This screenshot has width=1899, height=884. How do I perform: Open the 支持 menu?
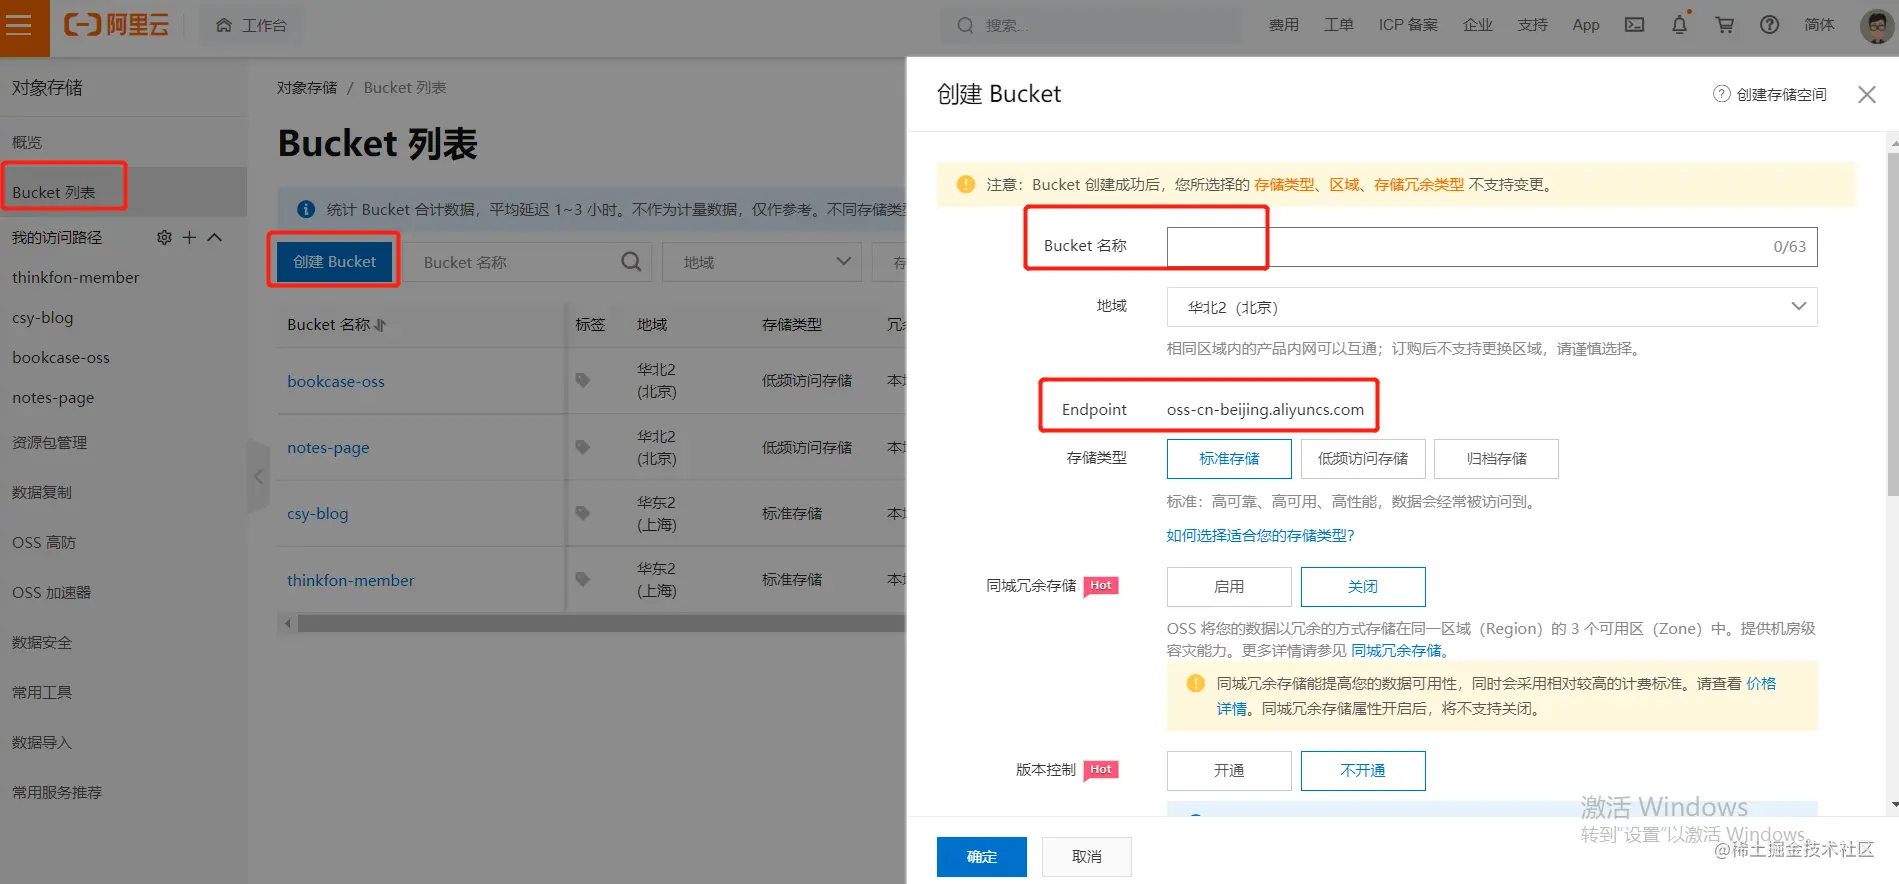(1532, 25)
